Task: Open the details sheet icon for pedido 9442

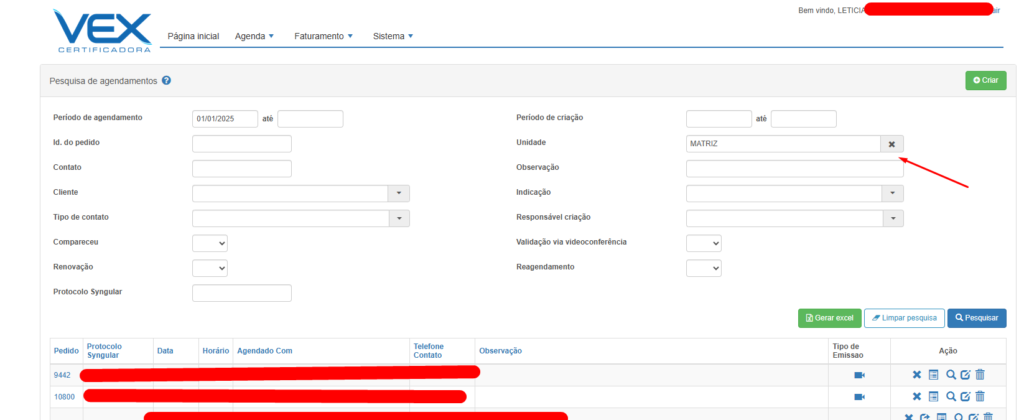Action: coord(932,375)
